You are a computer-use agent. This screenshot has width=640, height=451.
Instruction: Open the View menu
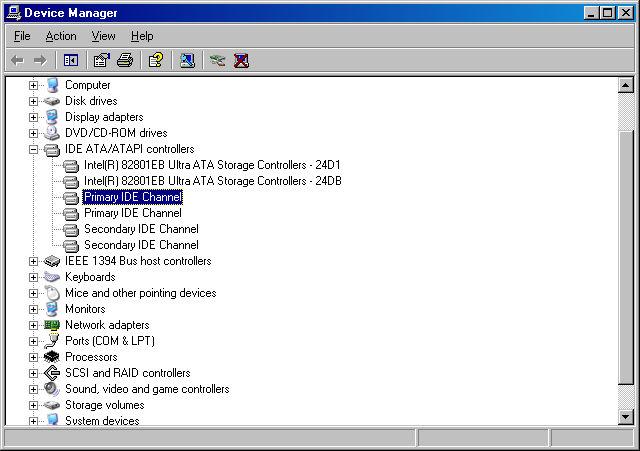coord(103,36)
